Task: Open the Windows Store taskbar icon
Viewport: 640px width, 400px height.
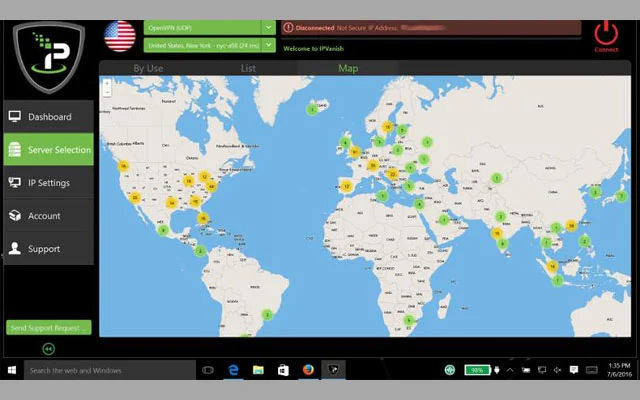Action: coord(283,370)
